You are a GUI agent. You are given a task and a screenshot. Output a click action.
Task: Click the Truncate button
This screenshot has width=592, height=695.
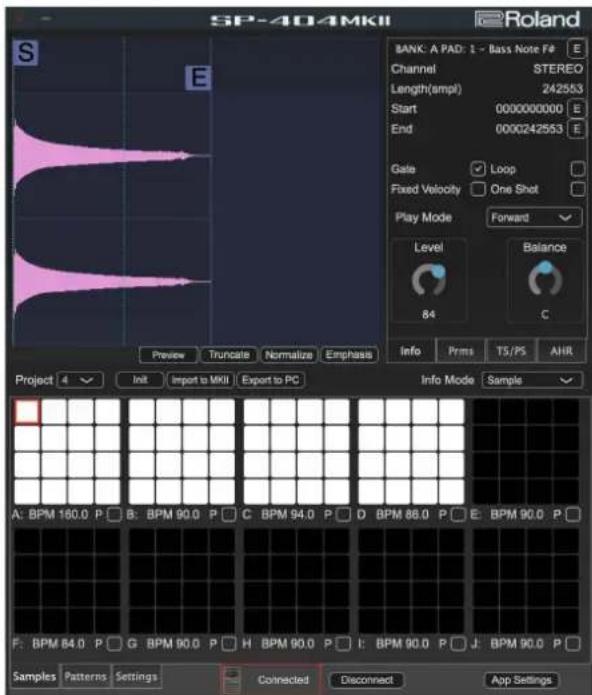coord(229,355)
